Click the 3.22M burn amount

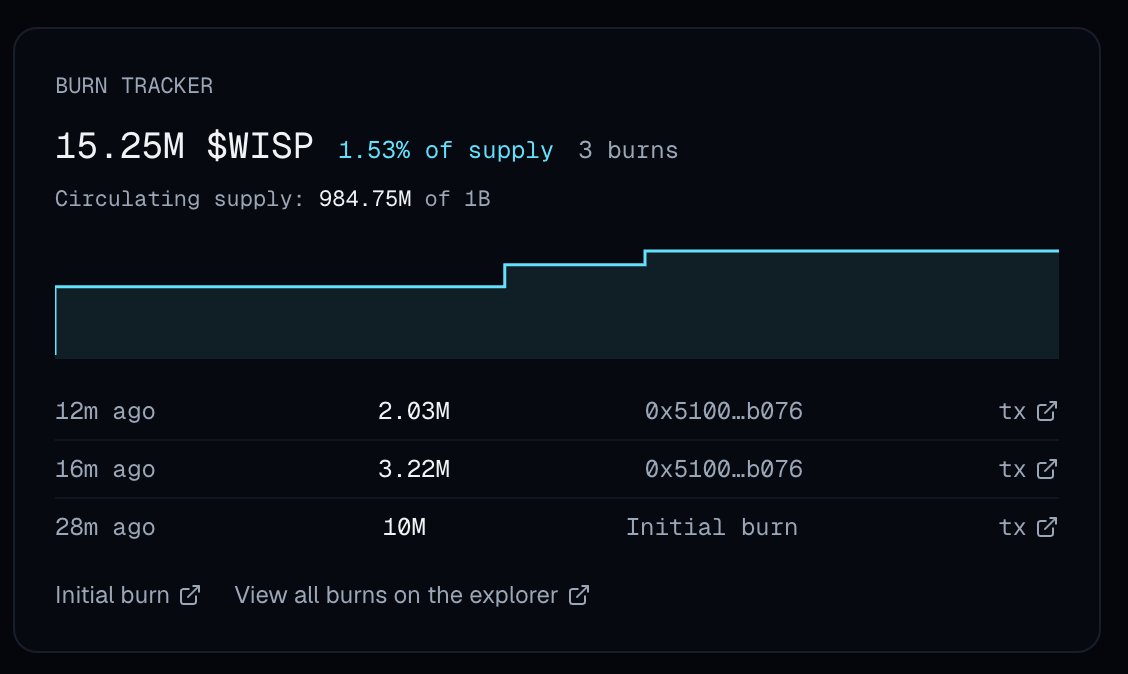click(x=414, y=469)
